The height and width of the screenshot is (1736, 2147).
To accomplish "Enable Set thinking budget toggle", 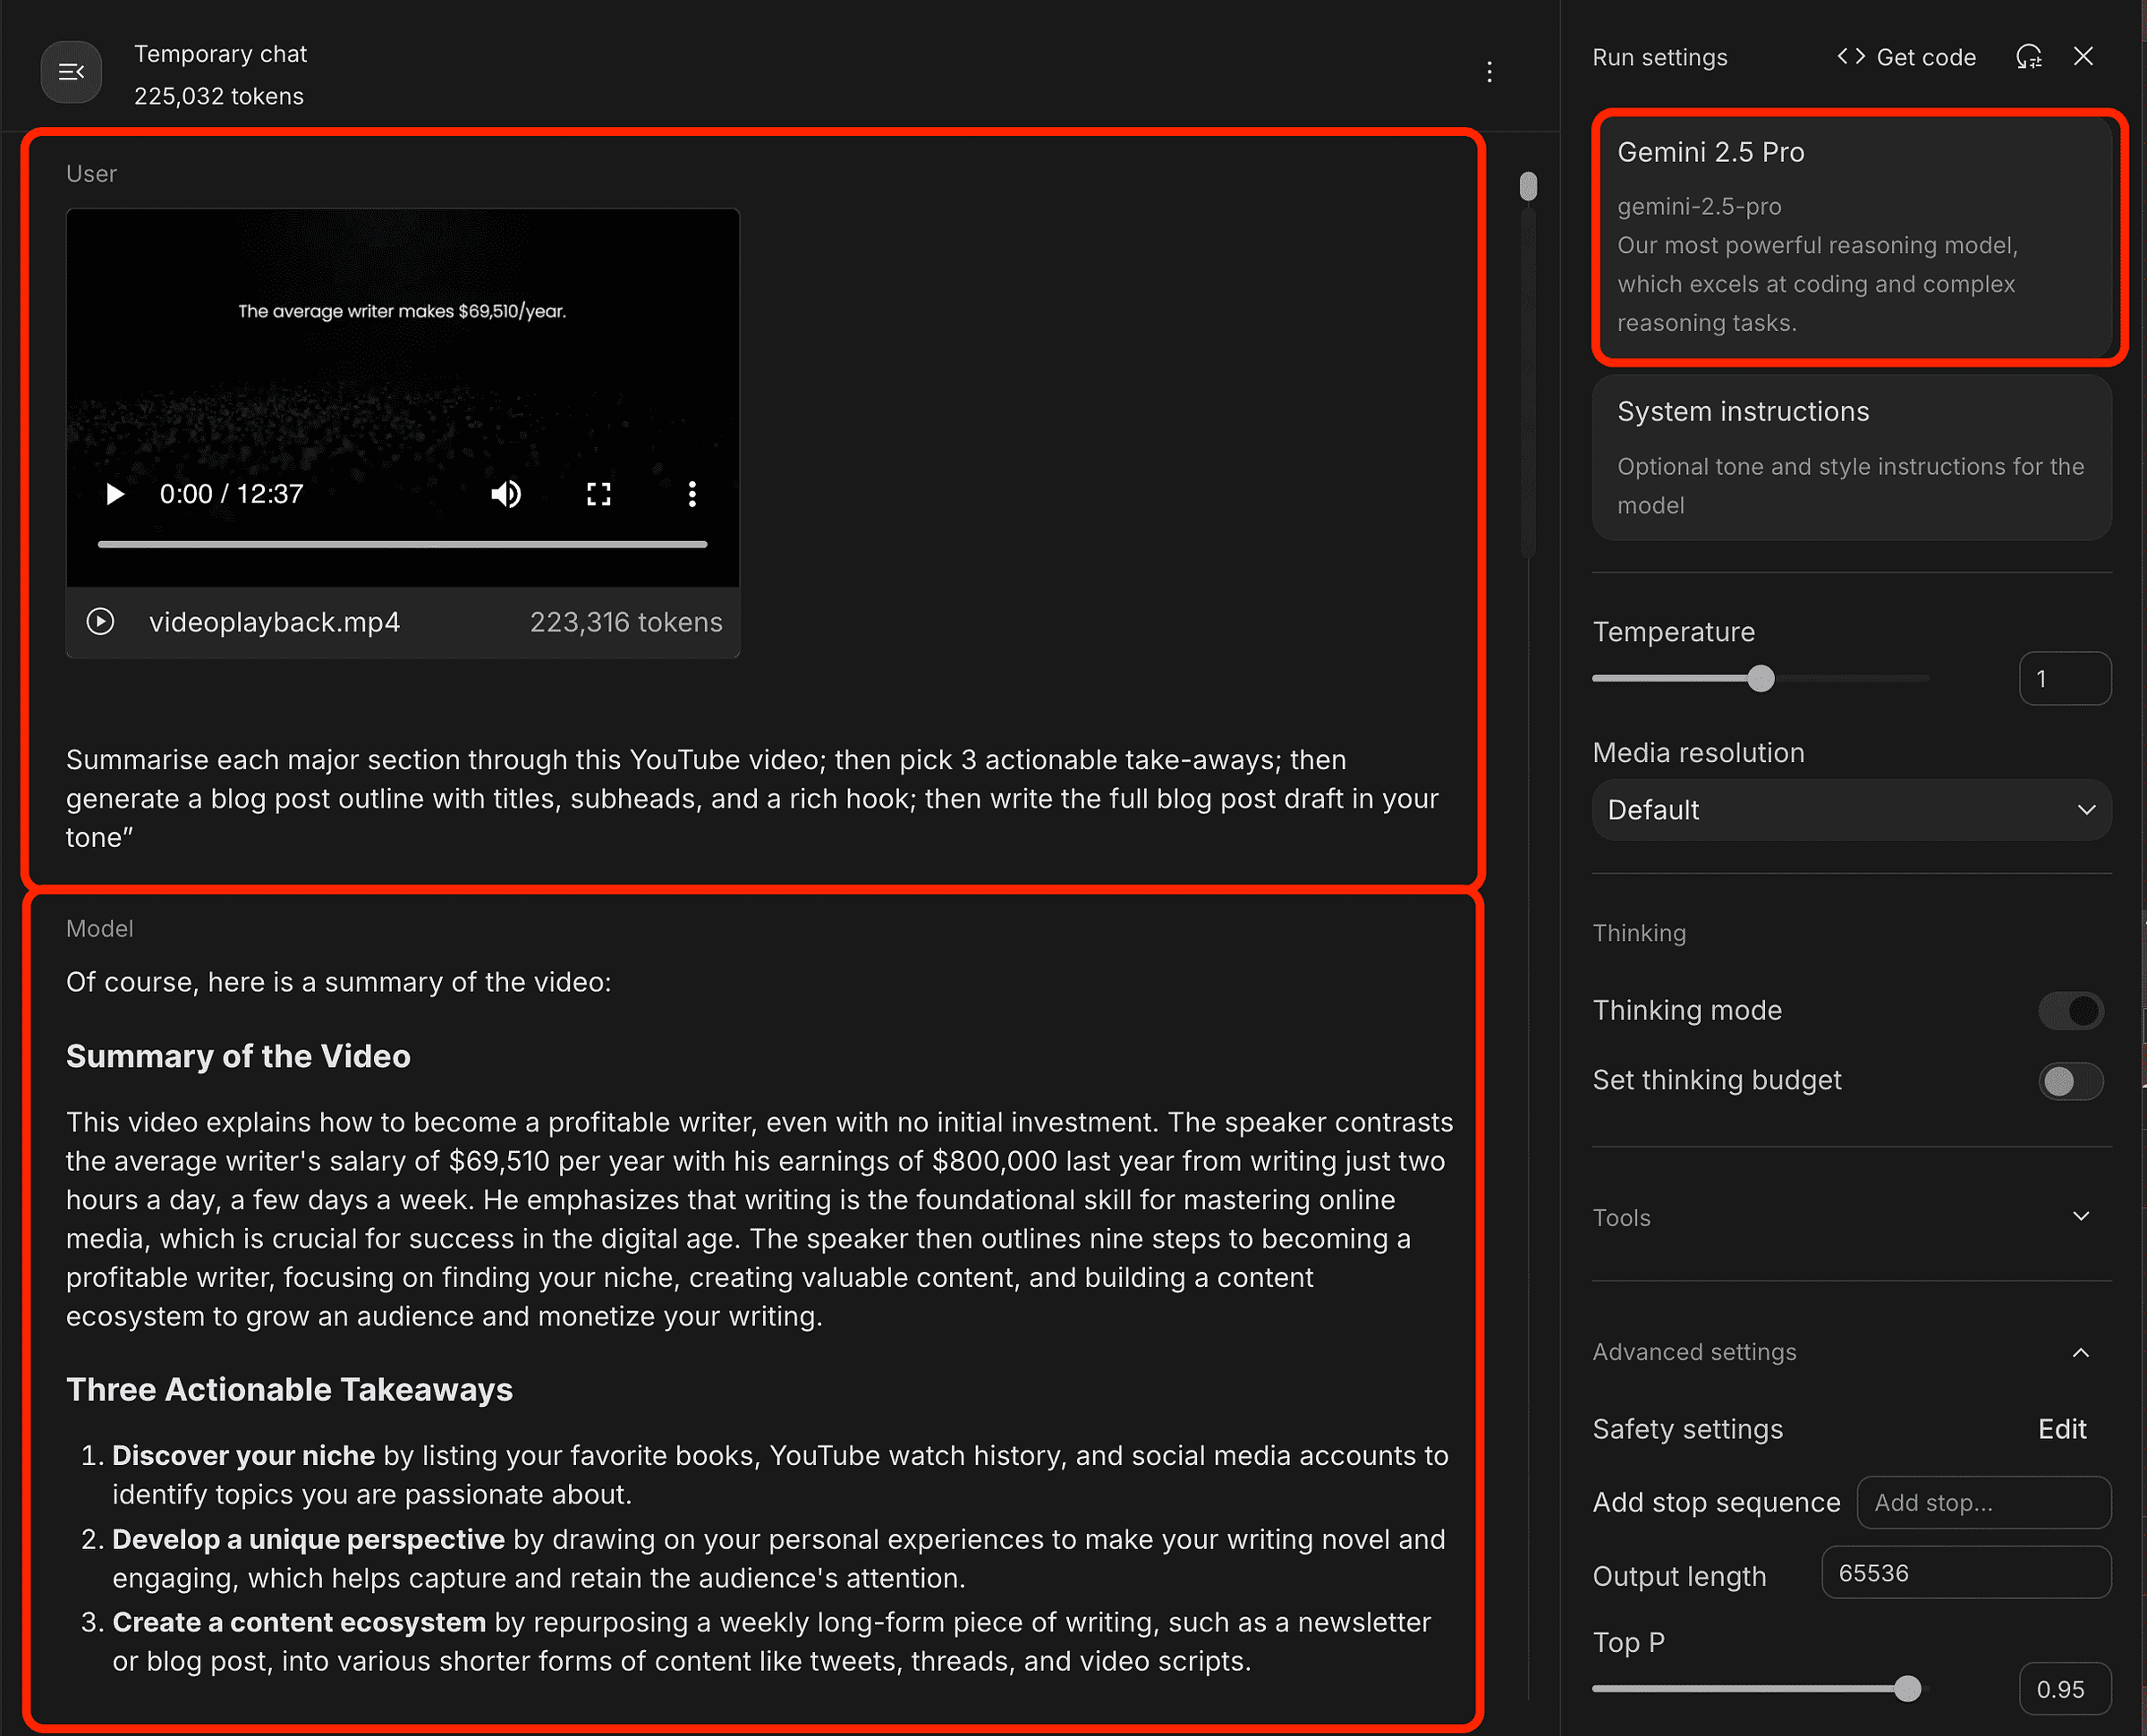I will click(2070, 1081).
